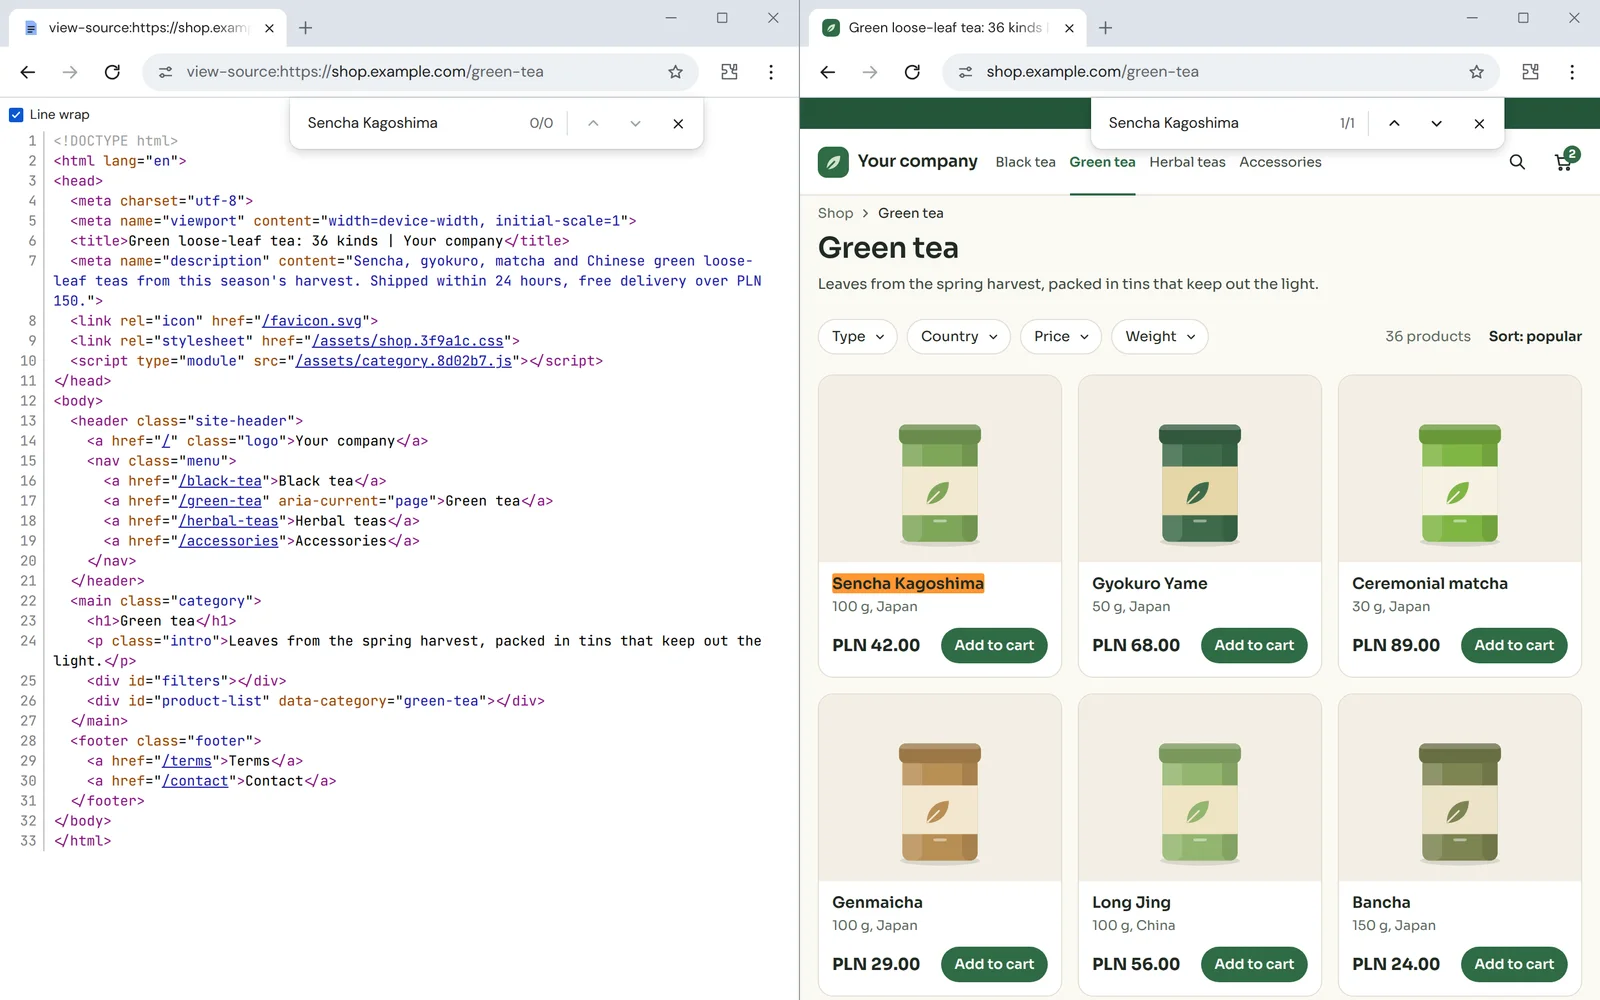Click the /herbal-teas link in source
This screenshot has width=1600, height=1000.
coord(229,521)
